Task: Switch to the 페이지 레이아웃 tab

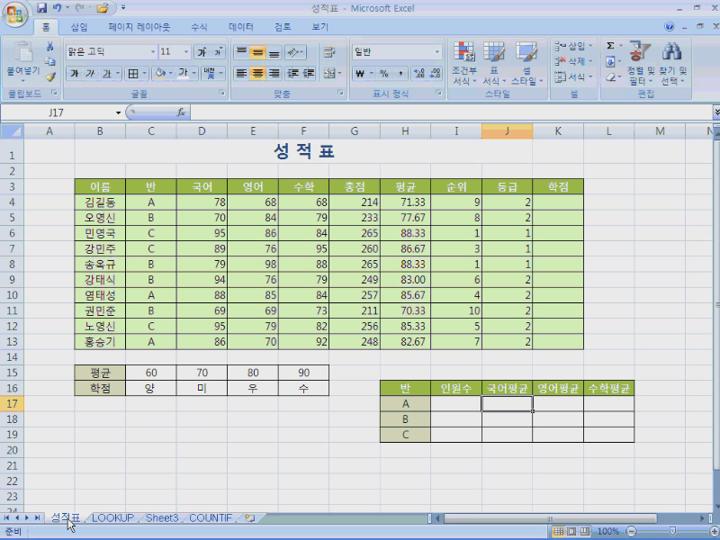Action: [139, 27]
